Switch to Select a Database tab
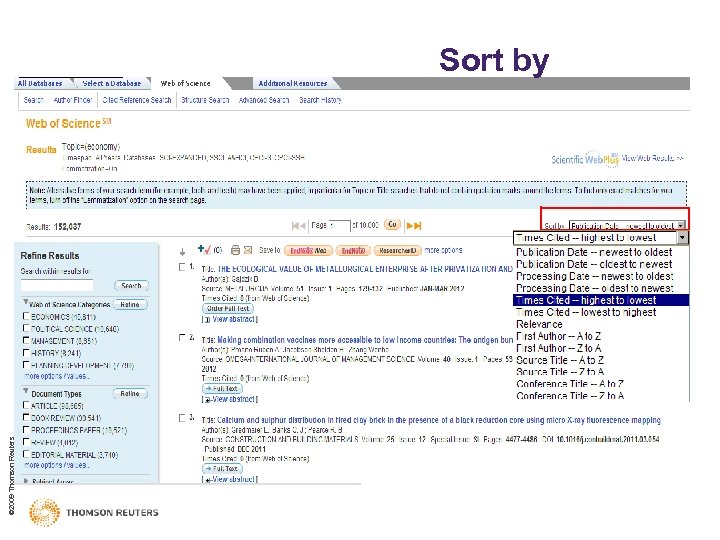Viewport: 720px width, 540px height. [x=112, y=84]
